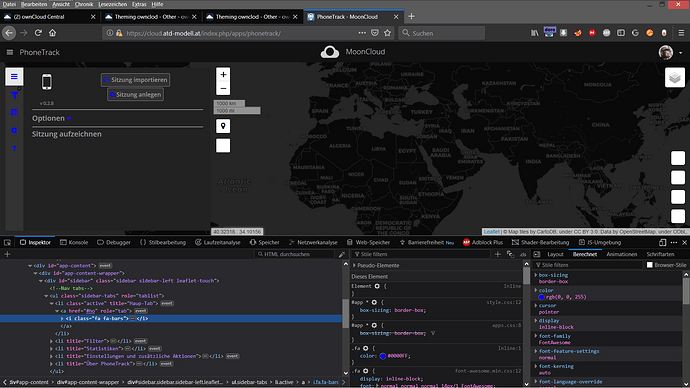Click Sitzung anlegen button
The image size is (690, 388).
pos(135,95)
